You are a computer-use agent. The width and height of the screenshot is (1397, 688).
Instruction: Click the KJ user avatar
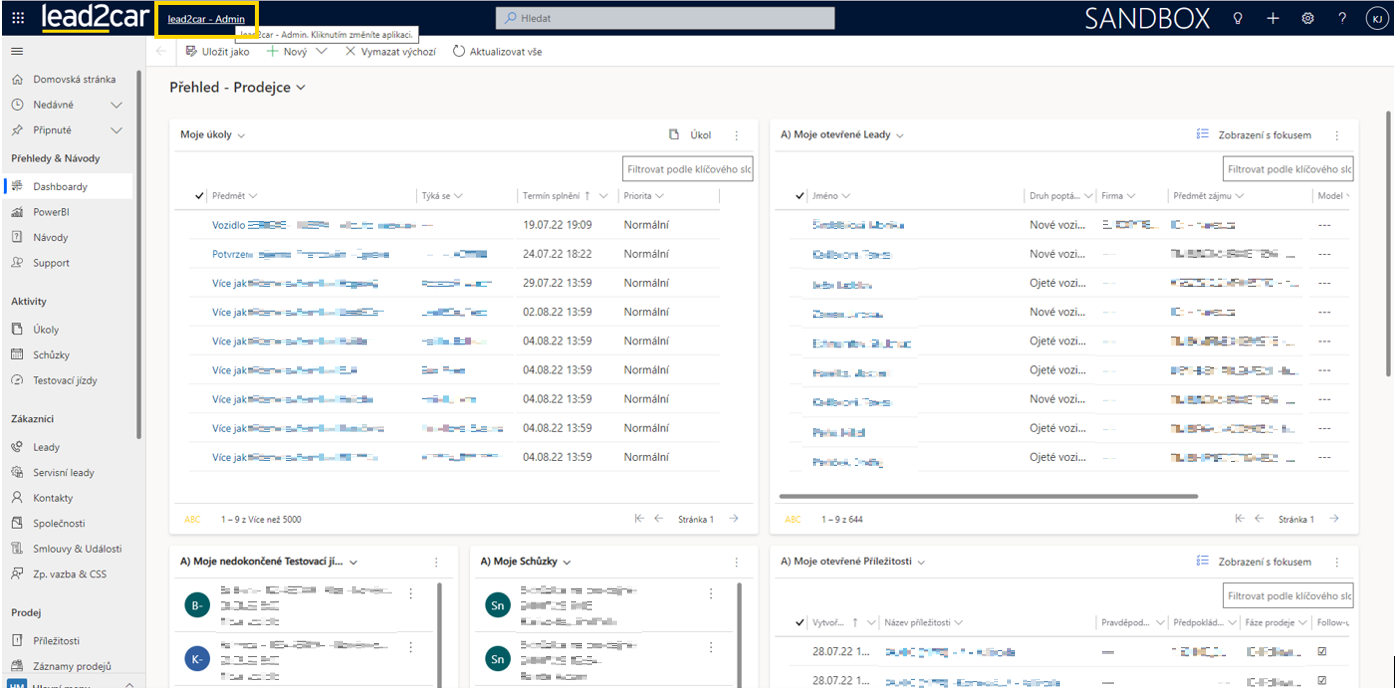click(1375, 18)
